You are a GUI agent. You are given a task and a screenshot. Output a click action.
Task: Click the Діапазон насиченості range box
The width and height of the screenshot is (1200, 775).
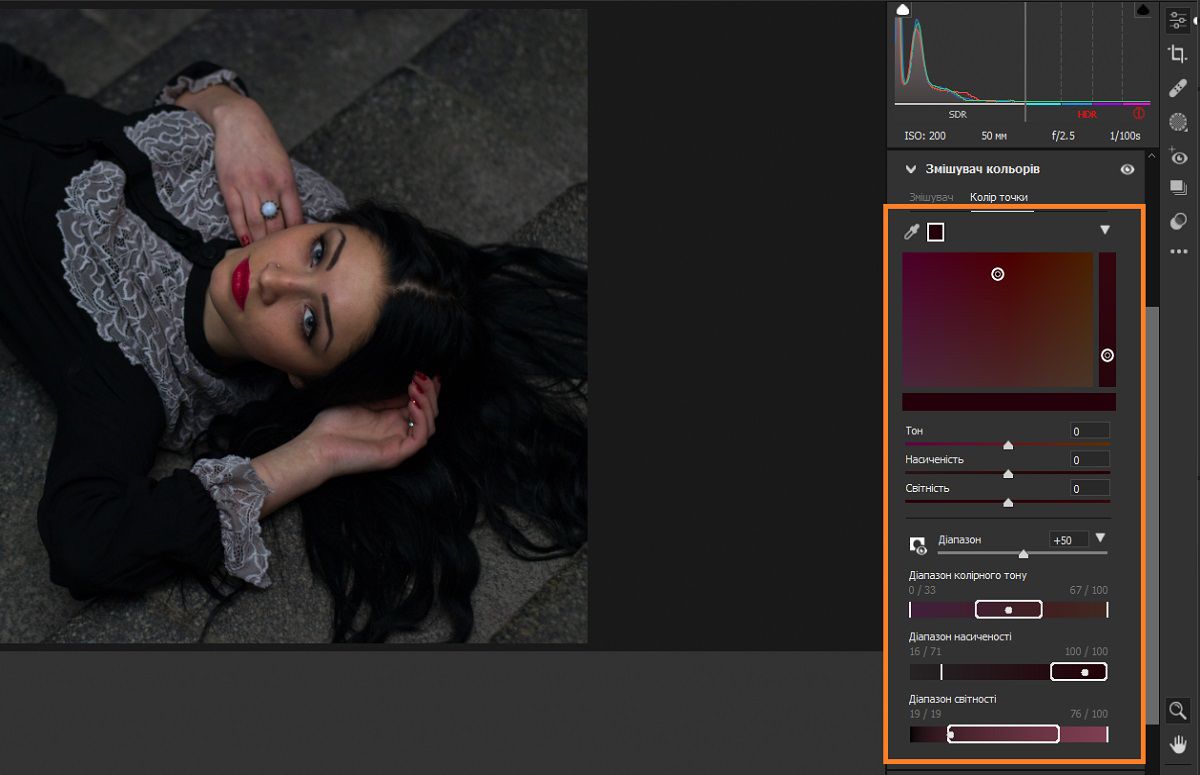(x=1078, y=672)
